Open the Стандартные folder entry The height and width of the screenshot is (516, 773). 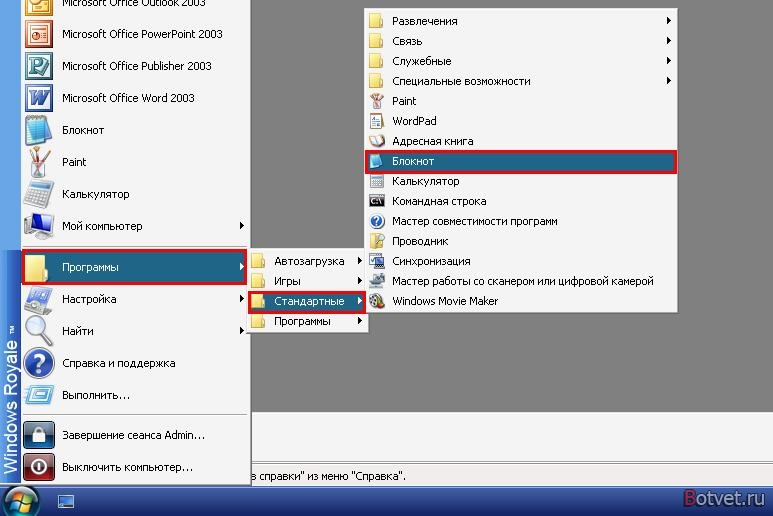(x=307, y=301)
